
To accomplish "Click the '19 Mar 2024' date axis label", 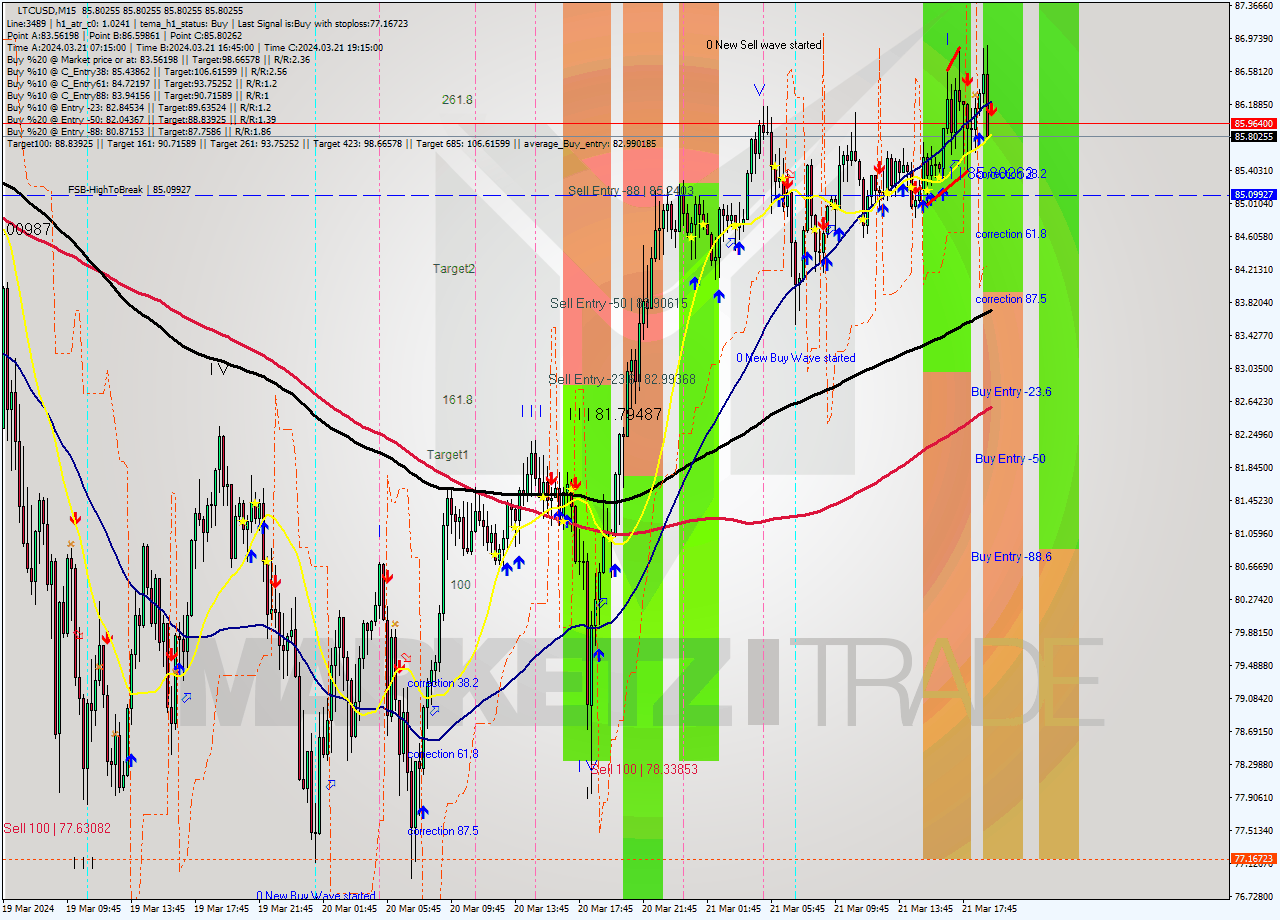I will click(28, 909).
